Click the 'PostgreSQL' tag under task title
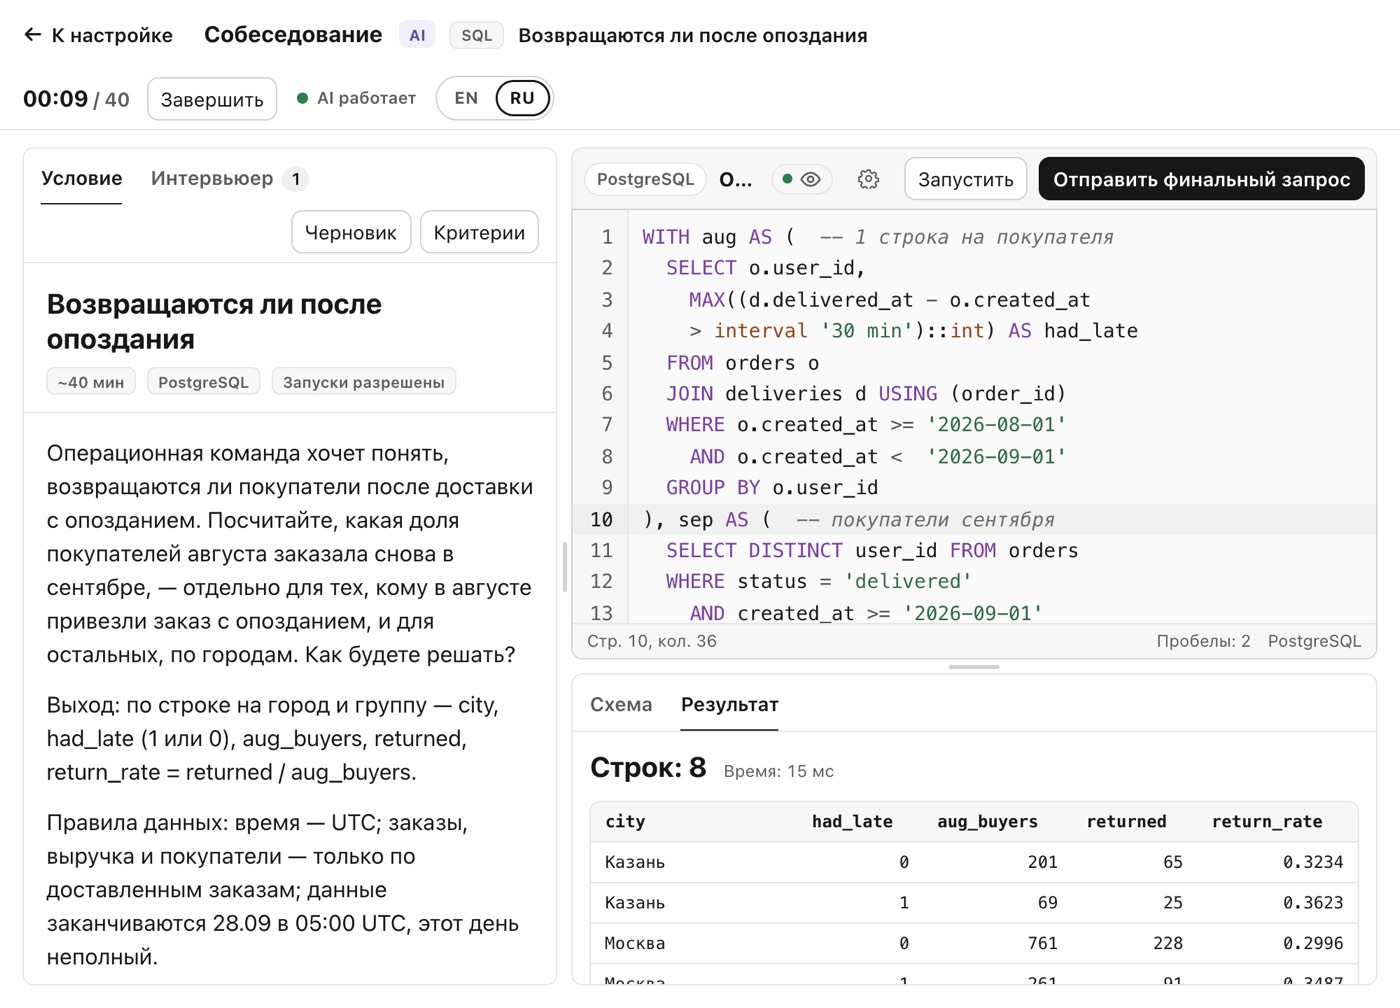 point(203,382)
